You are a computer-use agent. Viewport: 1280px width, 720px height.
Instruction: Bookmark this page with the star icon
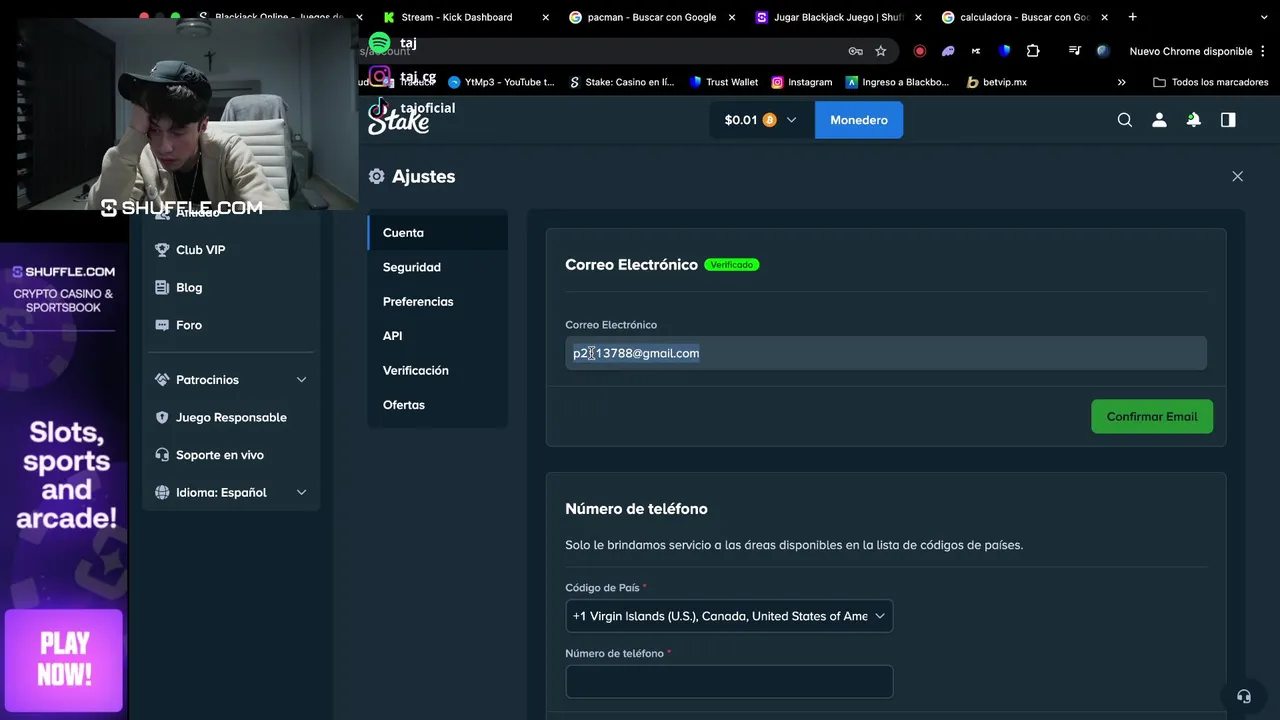(881, 51)
